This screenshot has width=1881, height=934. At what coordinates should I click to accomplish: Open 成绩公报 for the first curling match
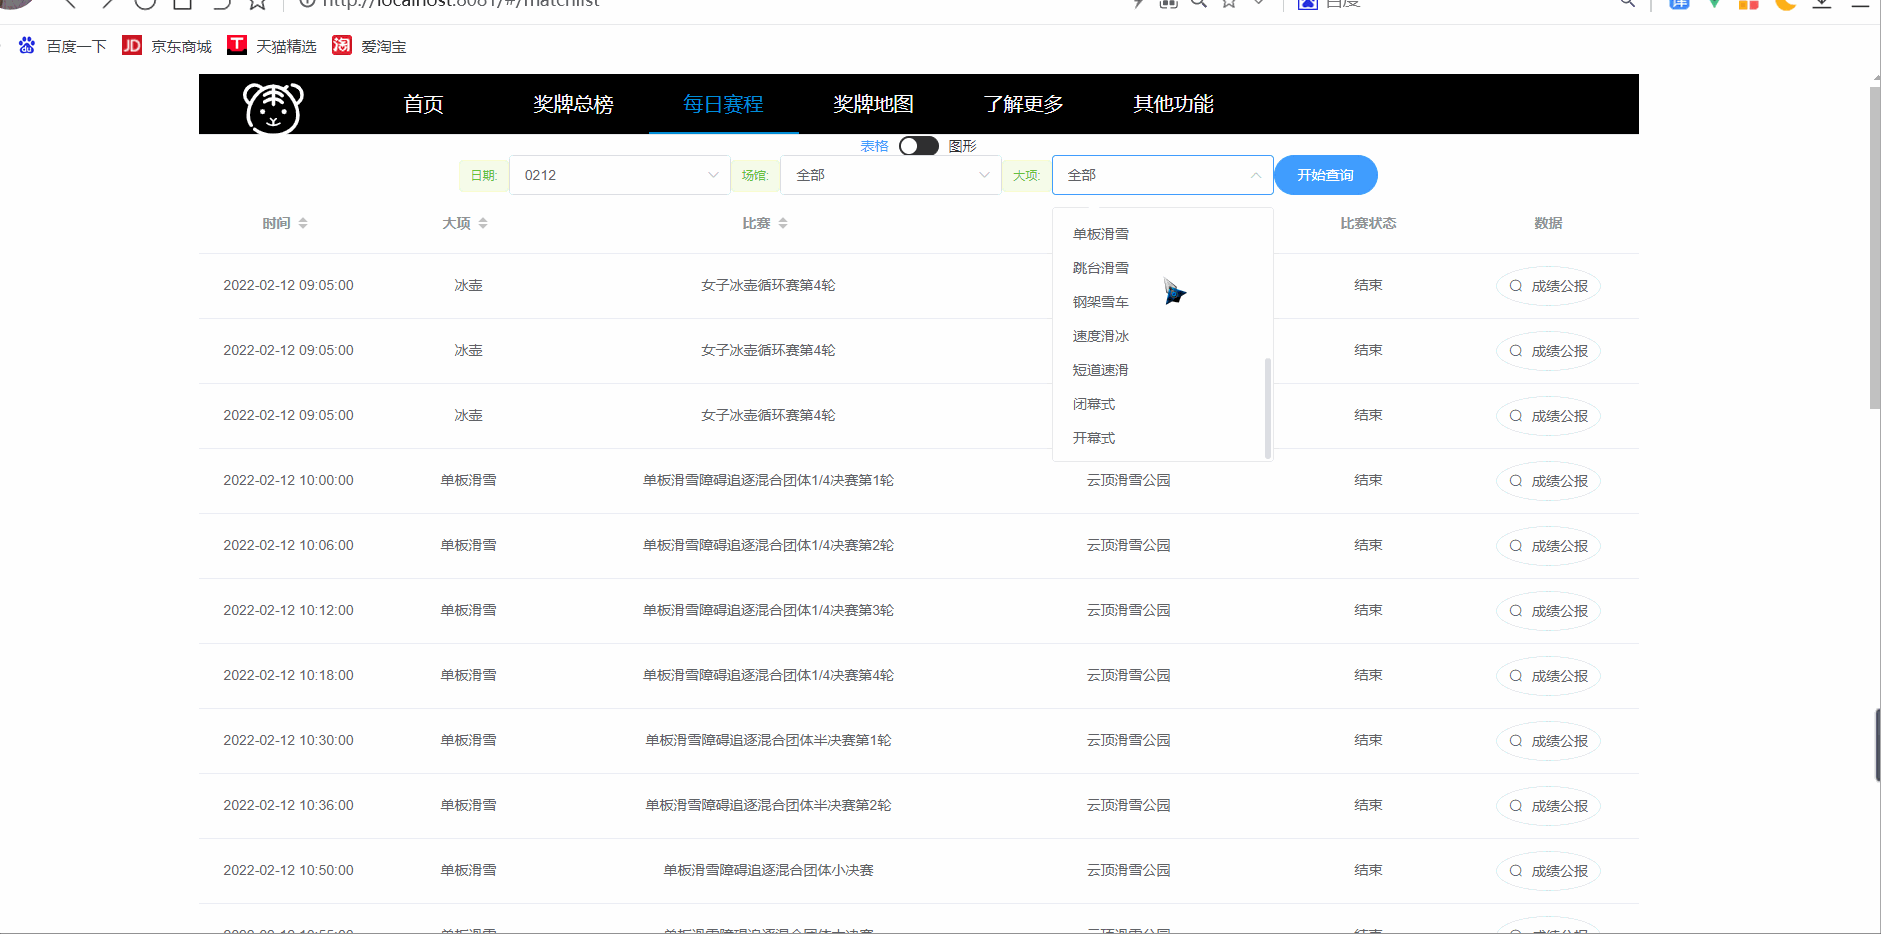coord(1548,285)
